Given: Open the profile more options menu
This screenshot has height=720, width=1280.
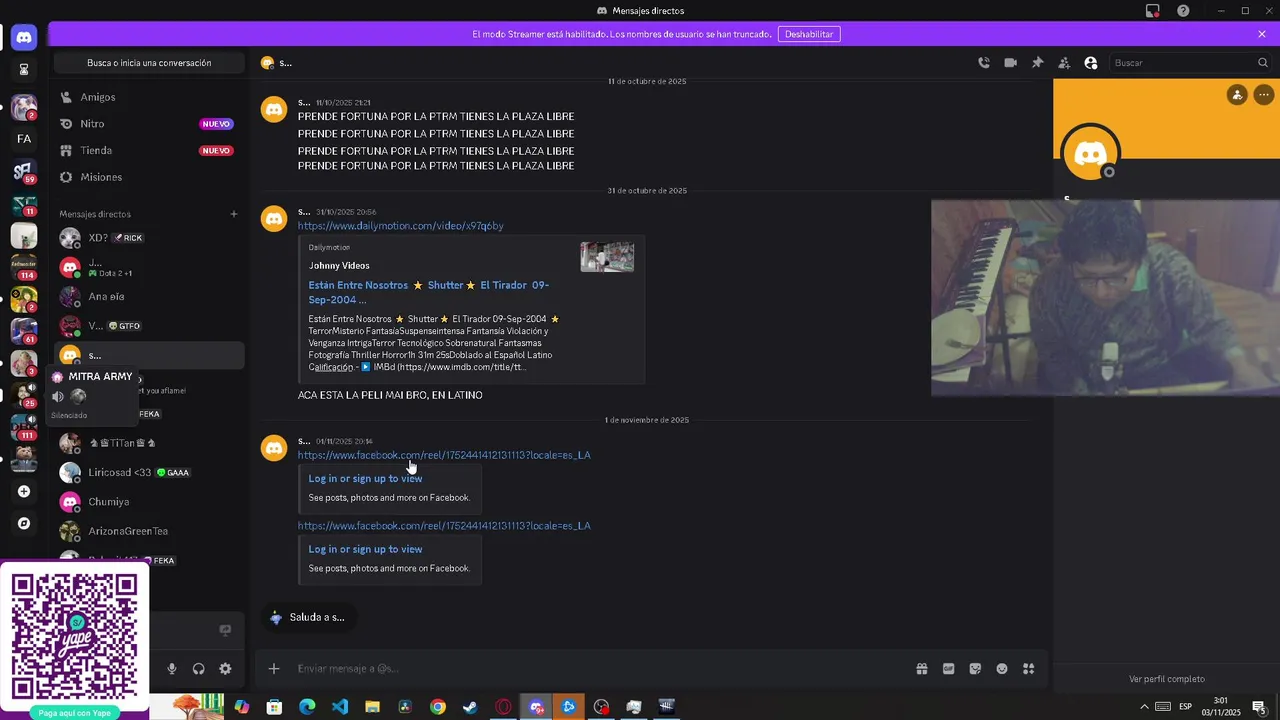Looking at the screenshot, I should pos(1264,95).
